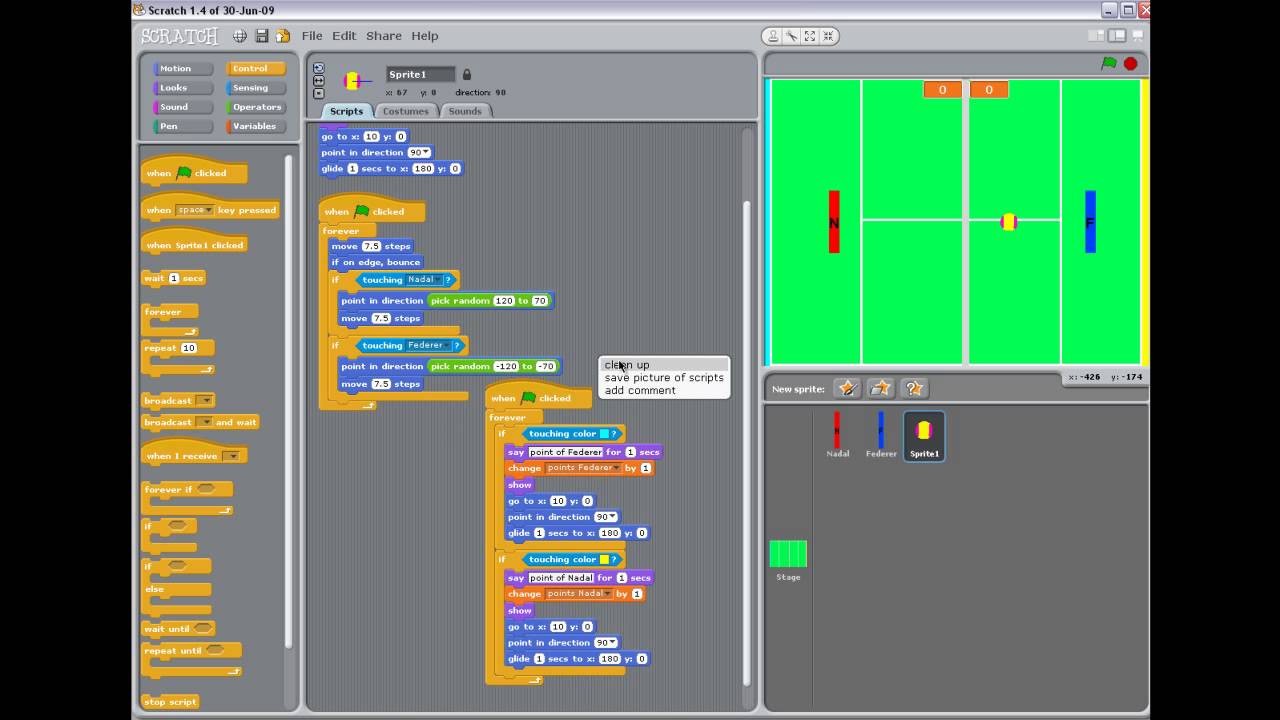Save the project with the floppy icon
Screen dimensions: 1280x720
tap(262, 36)
